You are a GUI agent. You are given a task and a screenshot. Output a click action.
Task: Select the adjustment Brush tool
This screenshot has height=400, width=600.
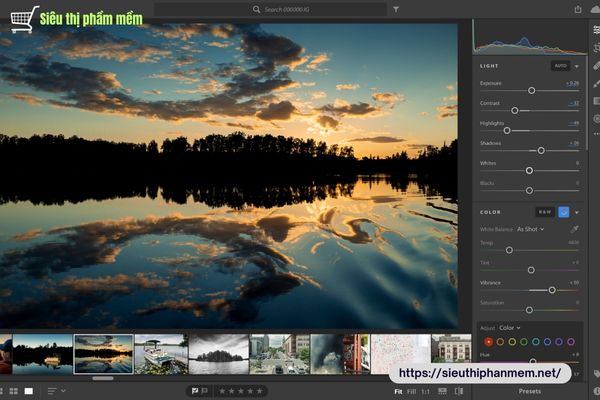596,83
